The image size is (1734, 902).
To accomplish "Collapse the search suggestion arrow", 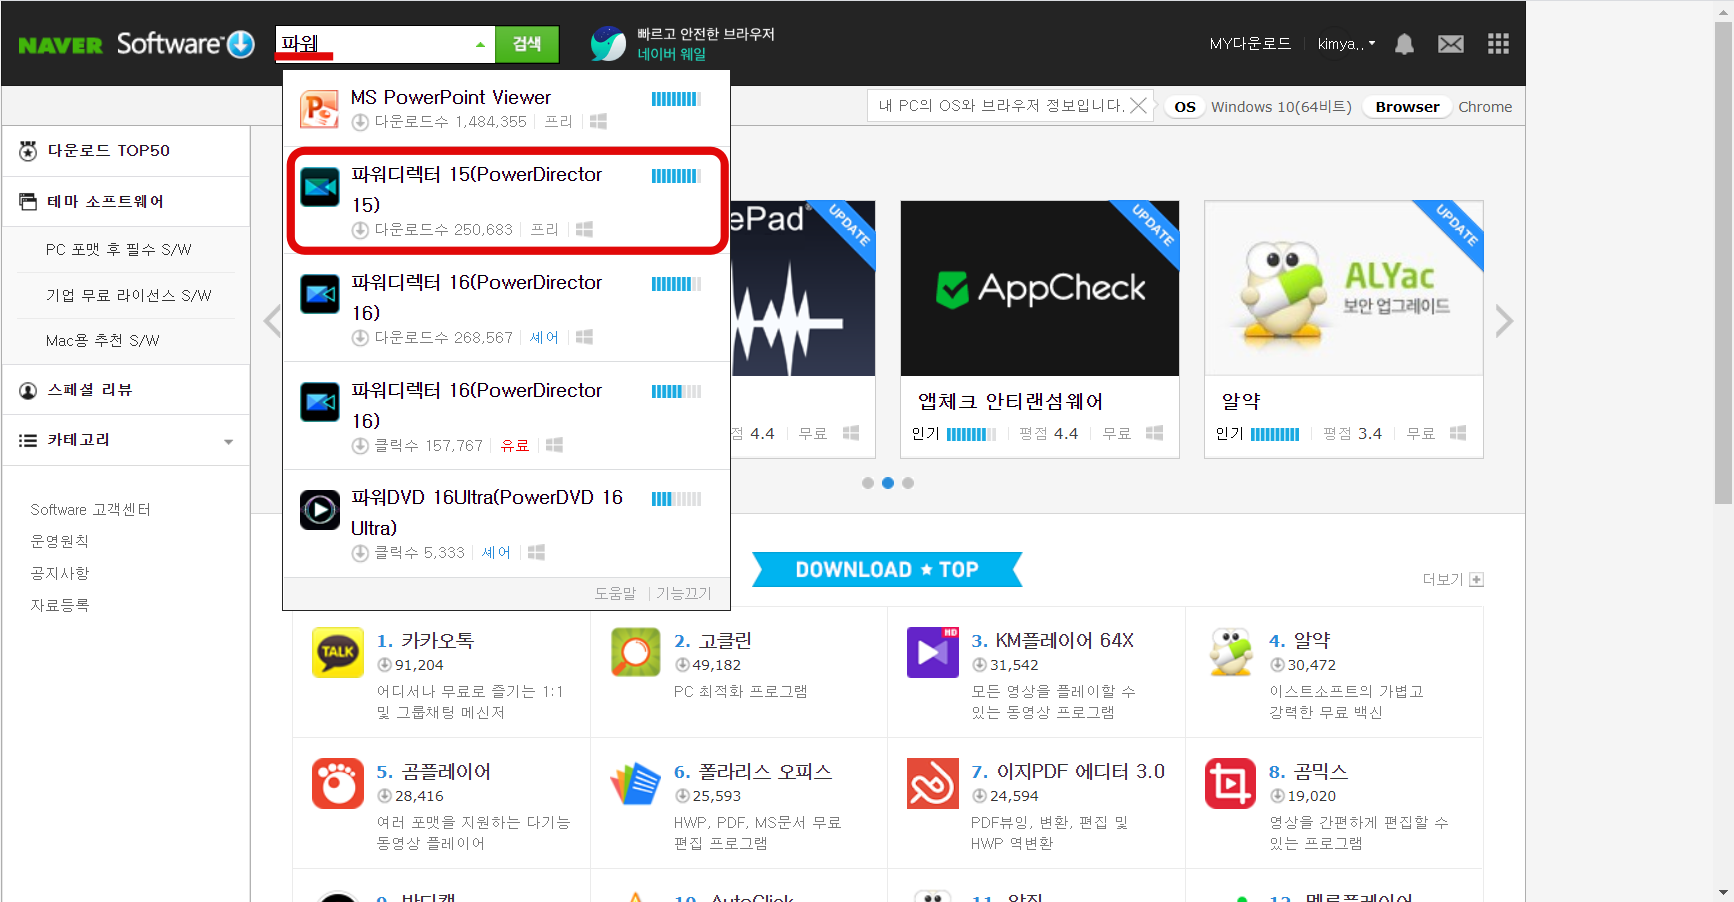I will [x=480, y=45].
